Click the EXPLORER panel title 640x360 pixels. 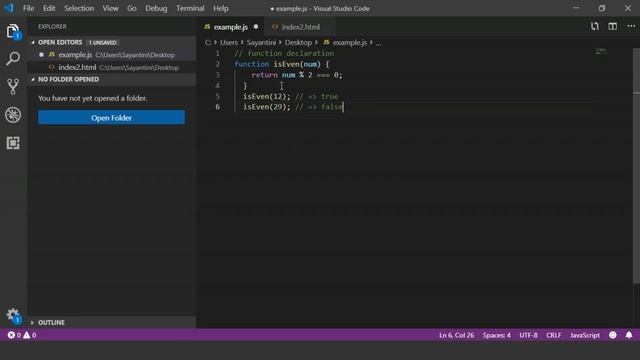click(x=52, y=27)
